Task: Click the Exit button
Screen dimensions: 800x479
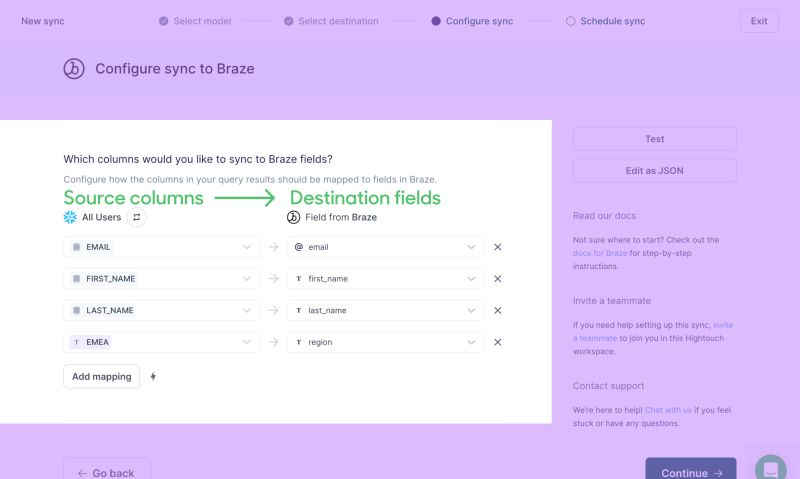Action: [759, 21]
